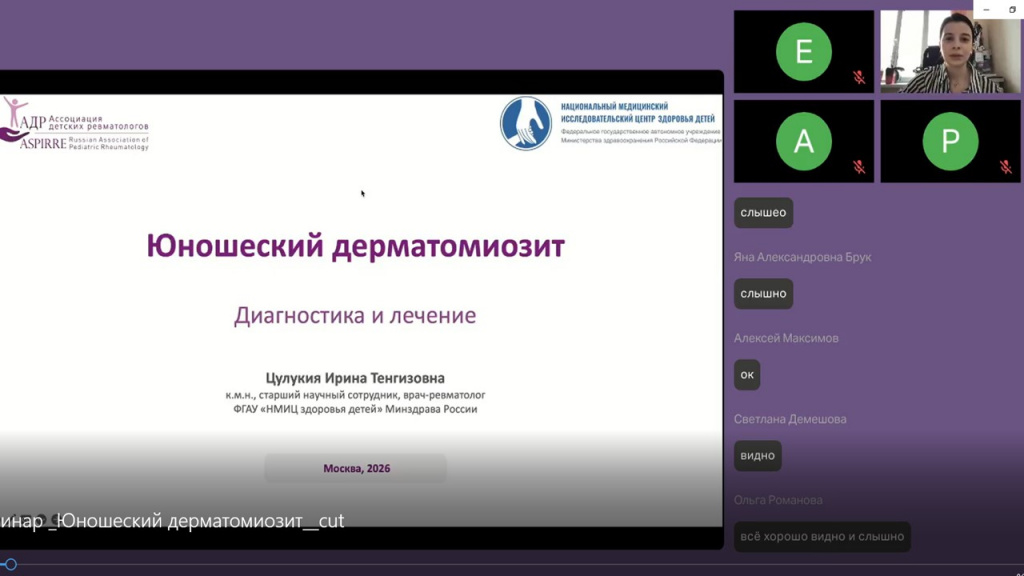Click the subtitle 'Диагностика и лечение'
Image resolution: width=1024 pixels, height=576 pixels.
pos(355,315)
